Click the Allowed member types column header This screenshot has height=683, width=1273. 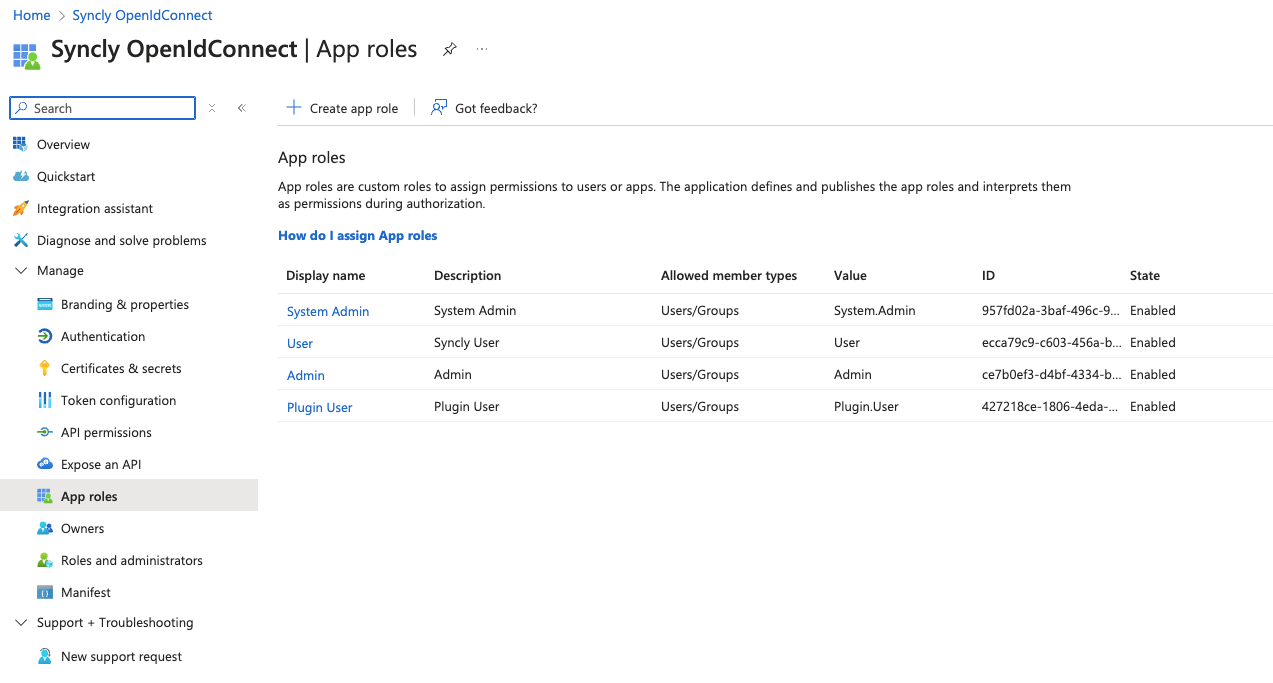[x=729, y=275]
